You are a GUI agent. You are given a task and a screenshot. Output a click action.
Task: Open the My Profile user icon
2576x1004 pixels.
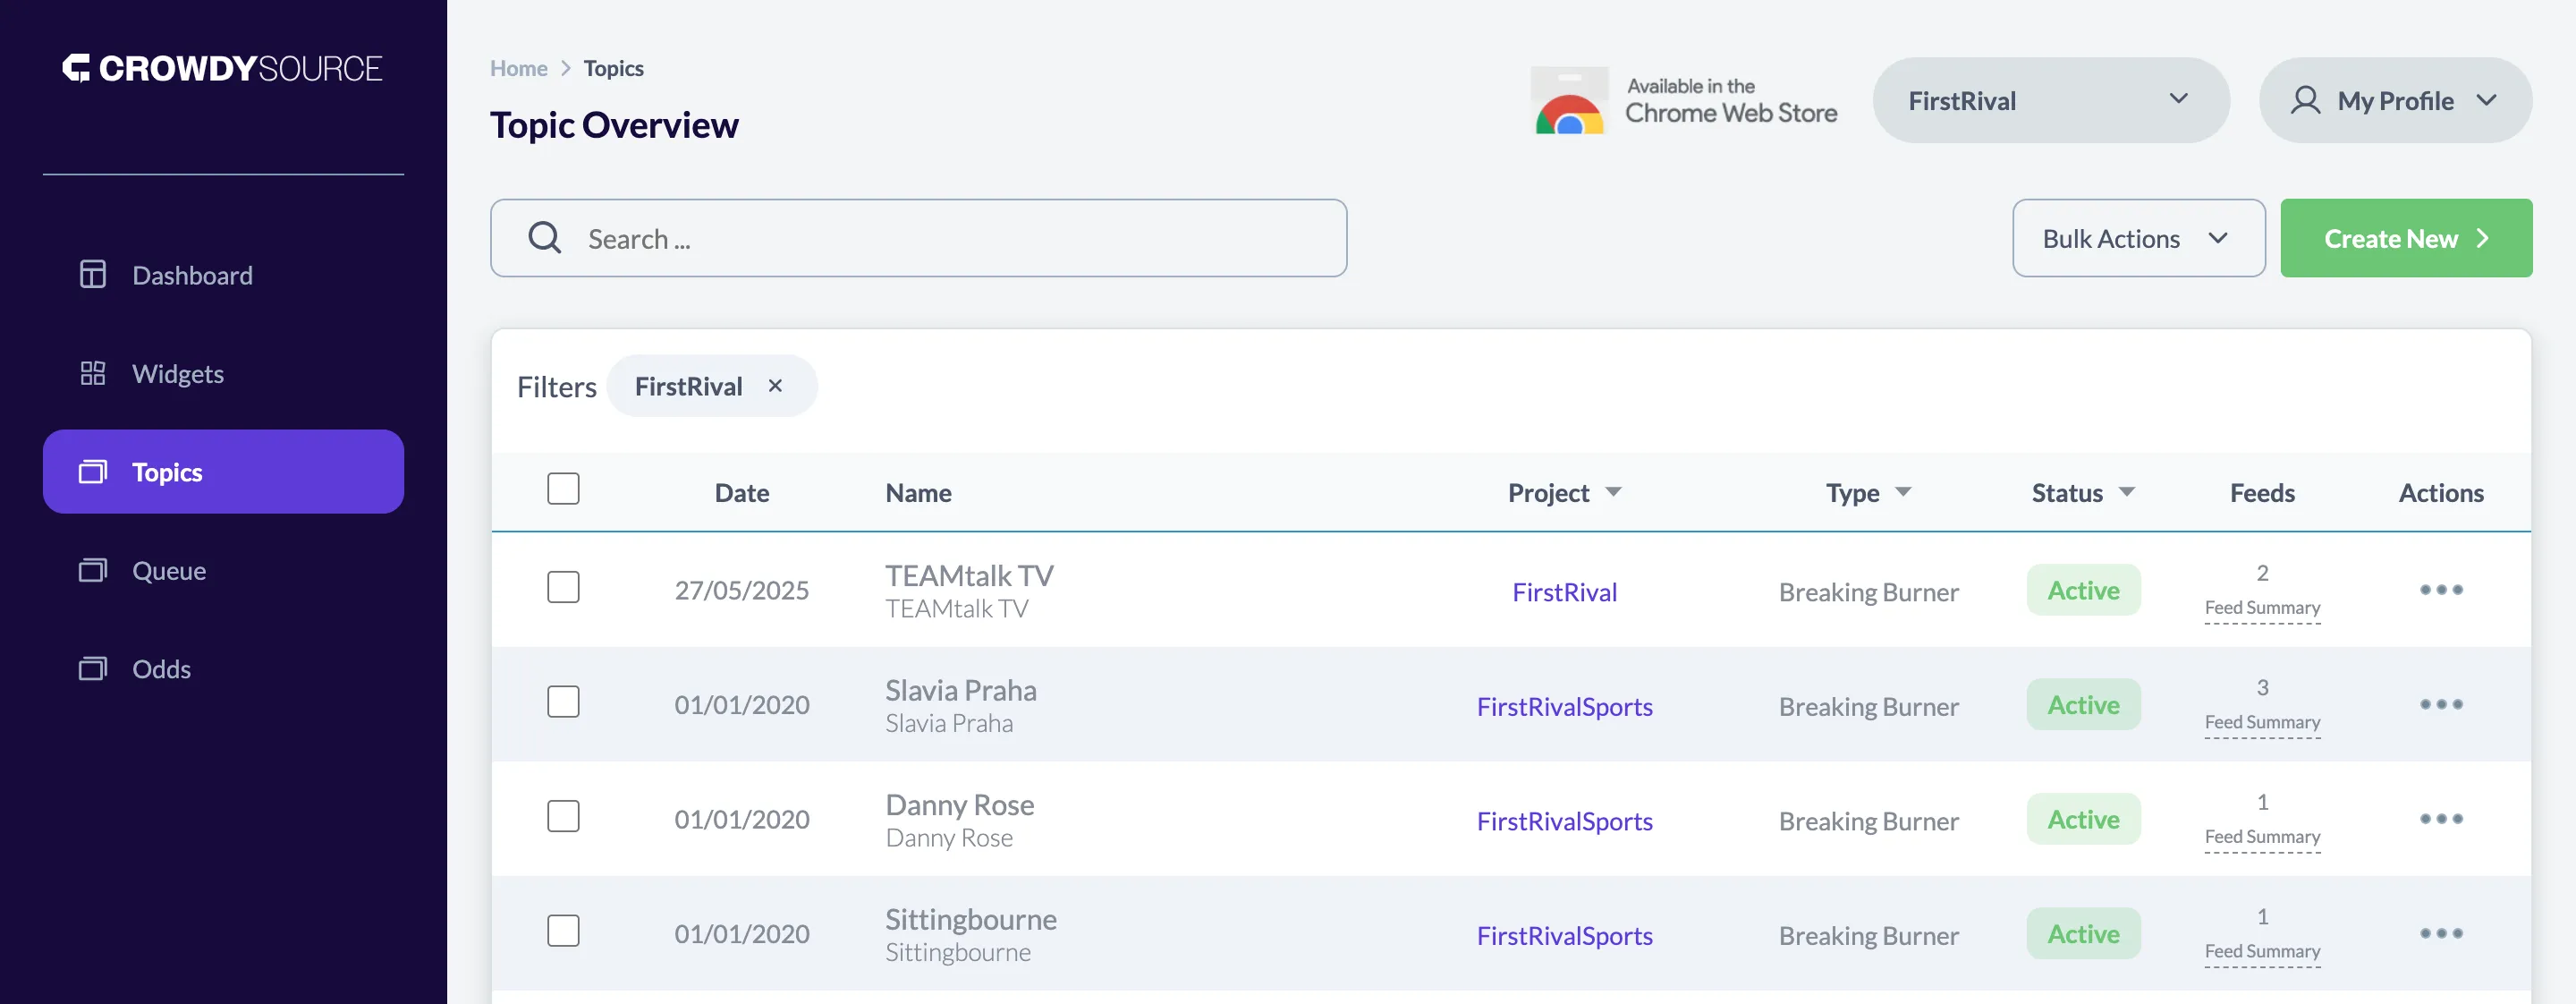pos(2306,100)
